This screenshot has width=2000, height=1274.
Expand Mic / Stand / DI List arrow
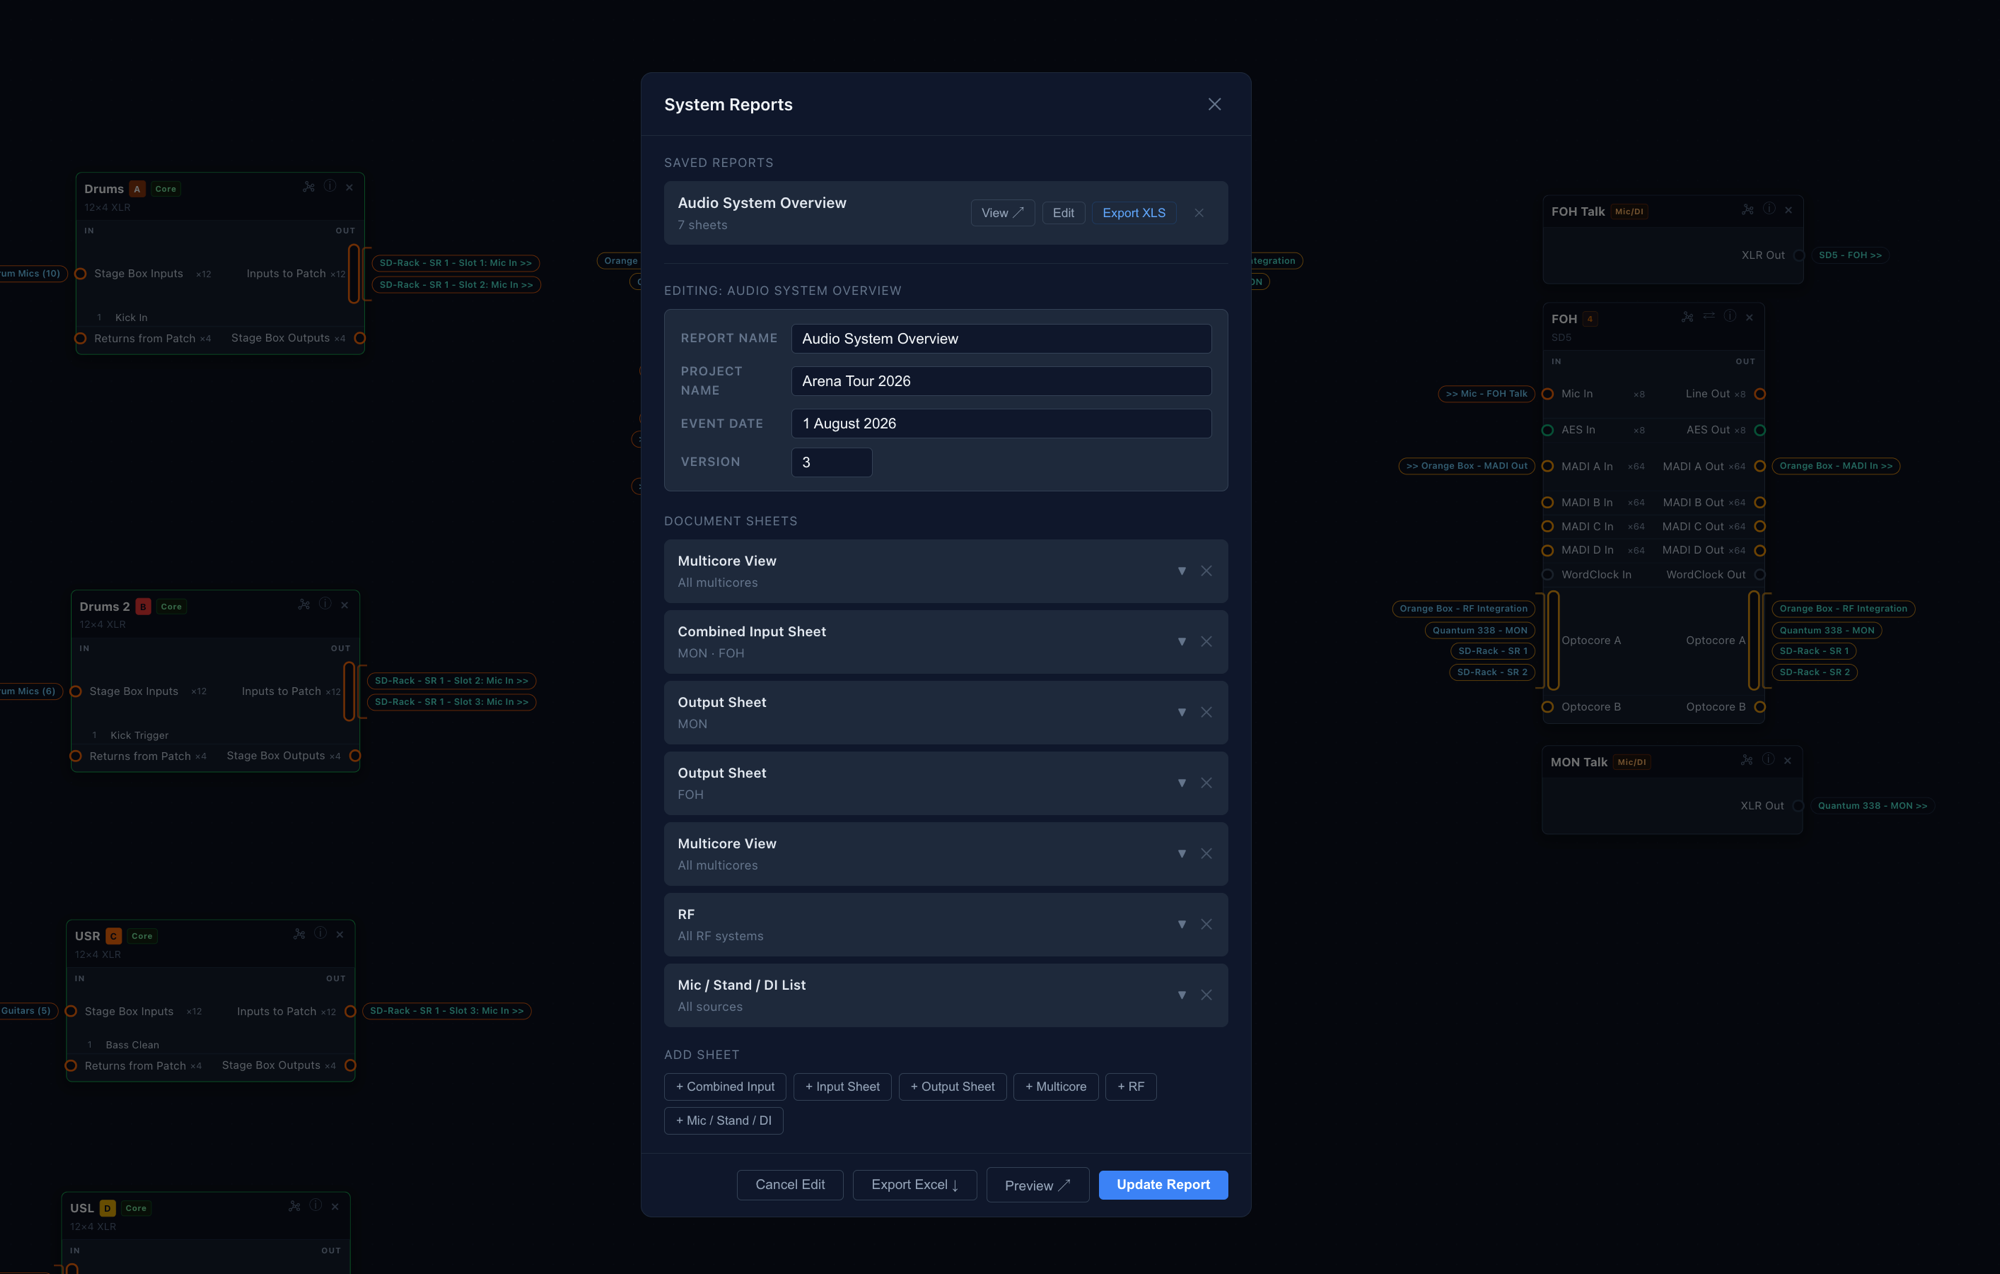coord(1182,995)
